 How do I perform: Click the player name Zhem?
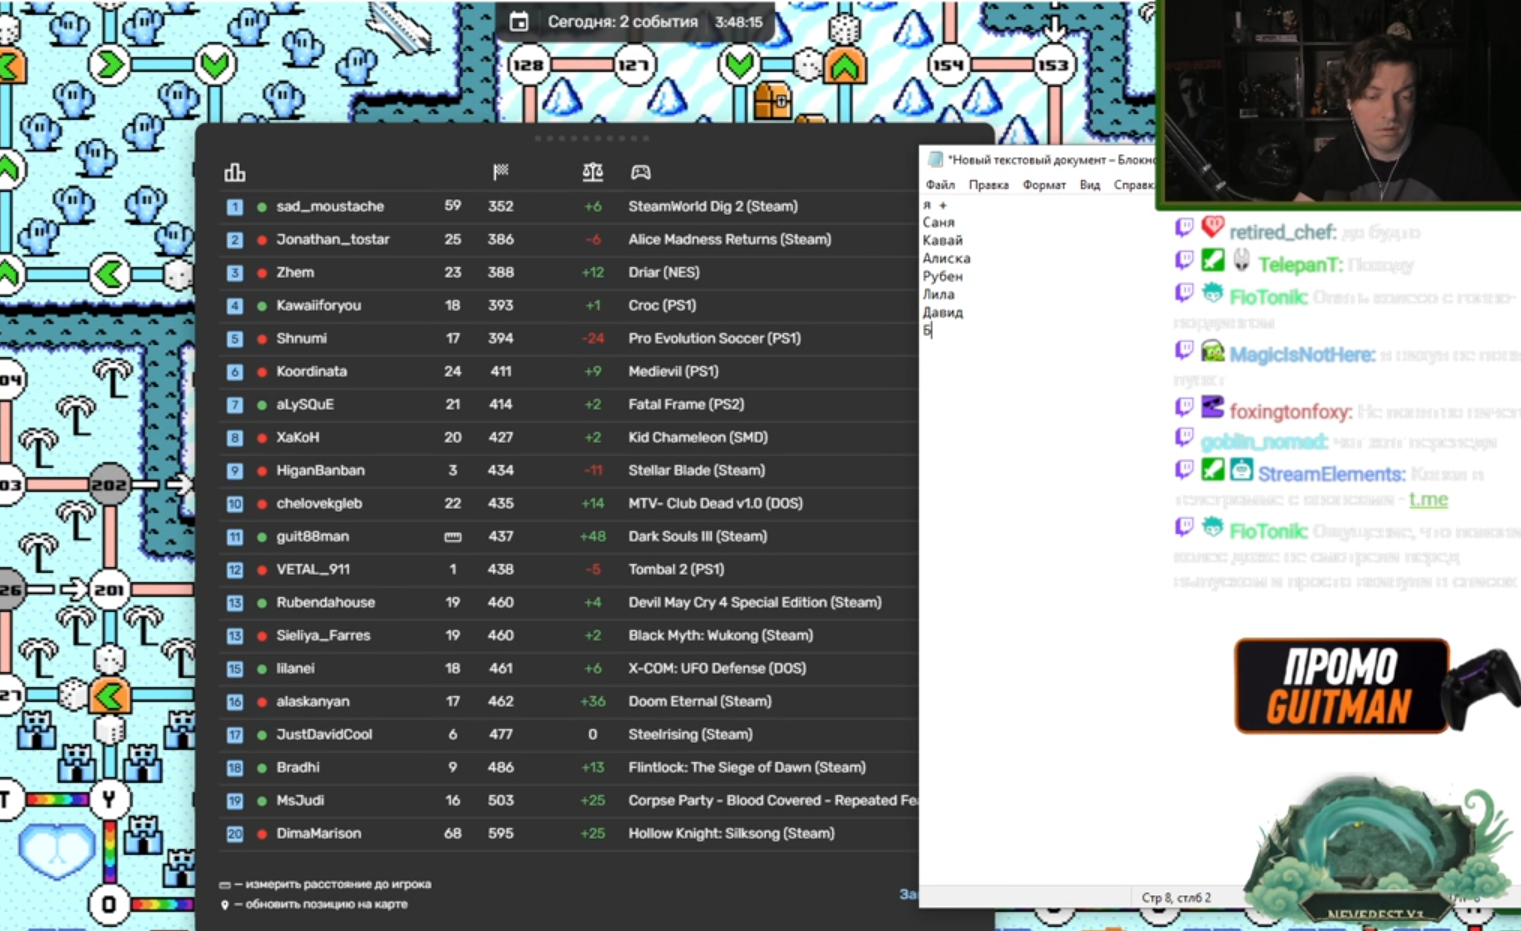[x=295, y=273]
